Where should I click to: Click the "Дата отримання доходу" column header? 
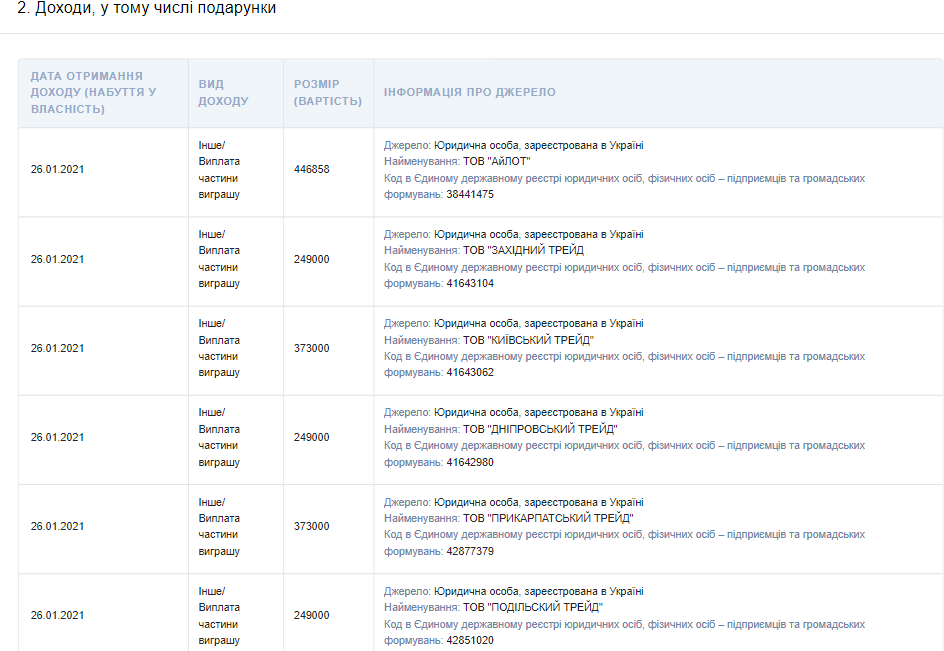tap(93, 93)
